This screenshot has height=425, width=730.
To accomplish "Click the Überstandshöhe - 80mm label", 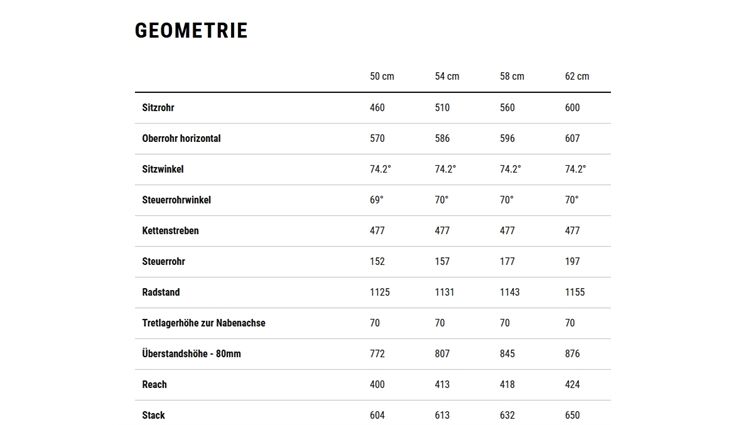I will (191, 353).
